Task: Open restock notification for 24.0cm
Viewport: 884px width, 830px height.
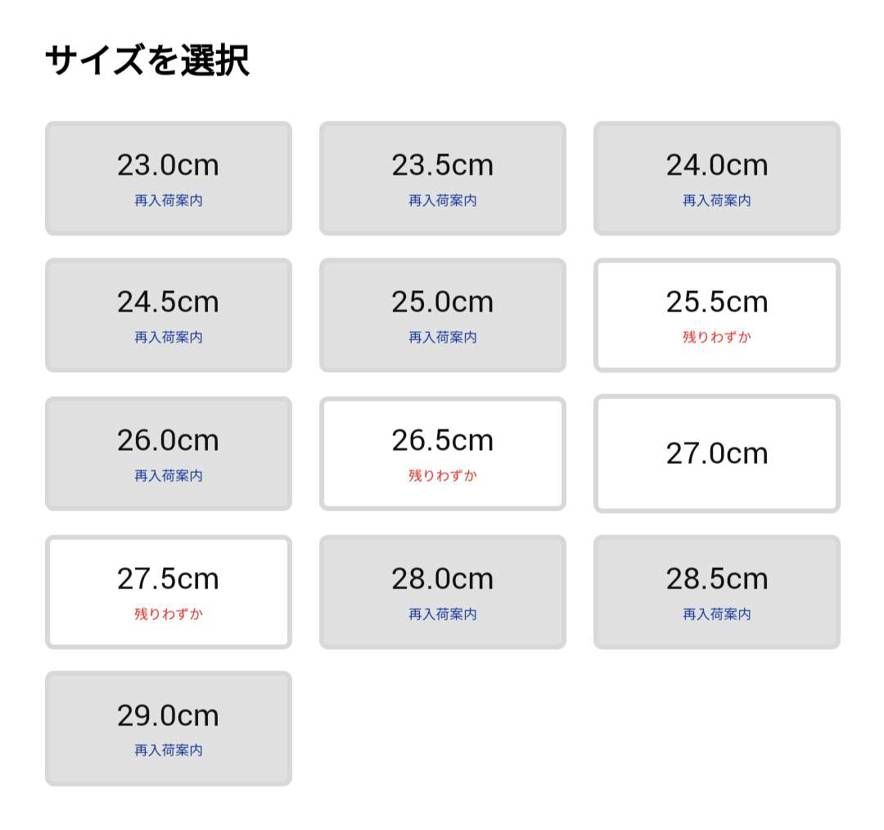Action: click(716, 201)
